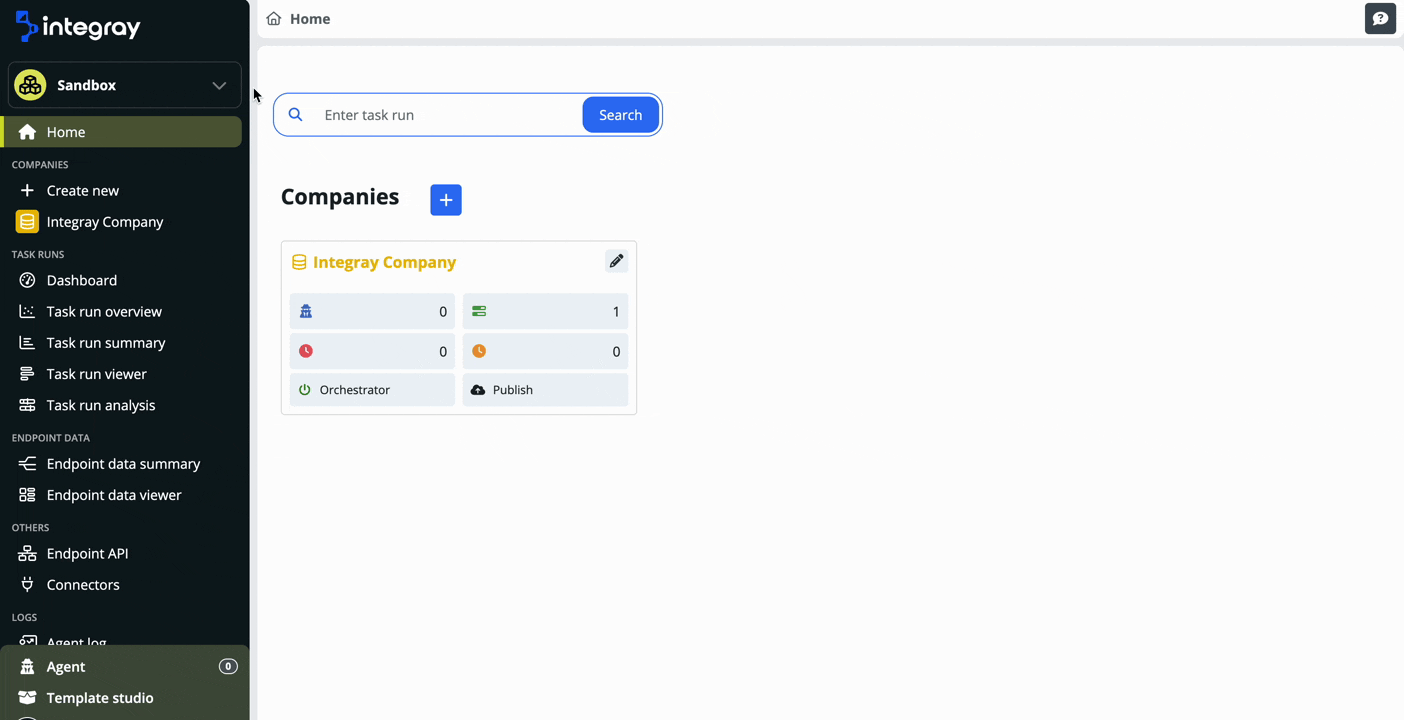Click the chat bubble icon in top-right corner
Viewport: 1404px width, 720px height.
click(1380, 18)
